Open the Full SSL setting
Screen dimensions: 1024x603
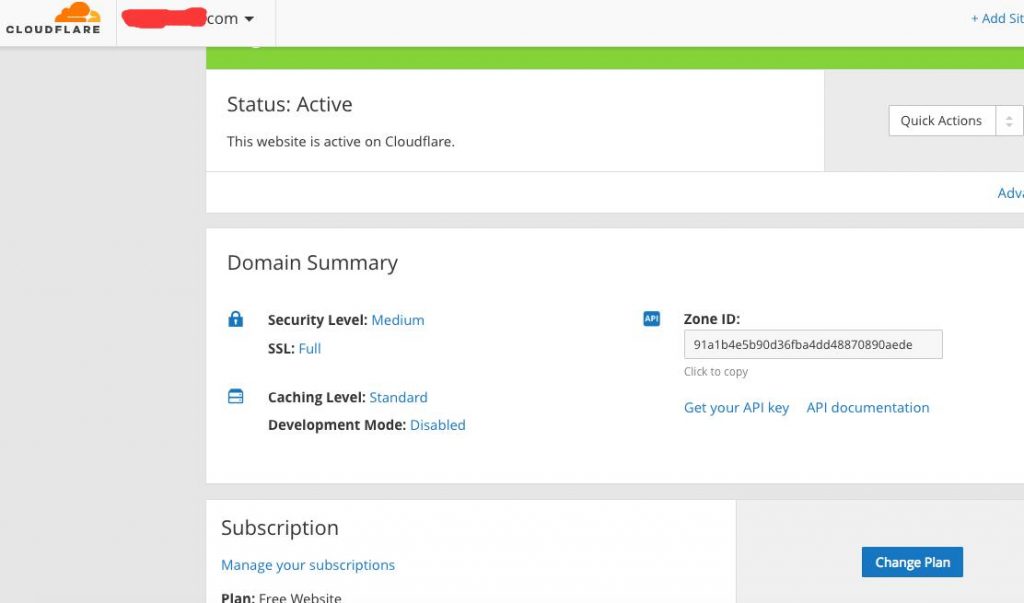(x=310, y=349)
